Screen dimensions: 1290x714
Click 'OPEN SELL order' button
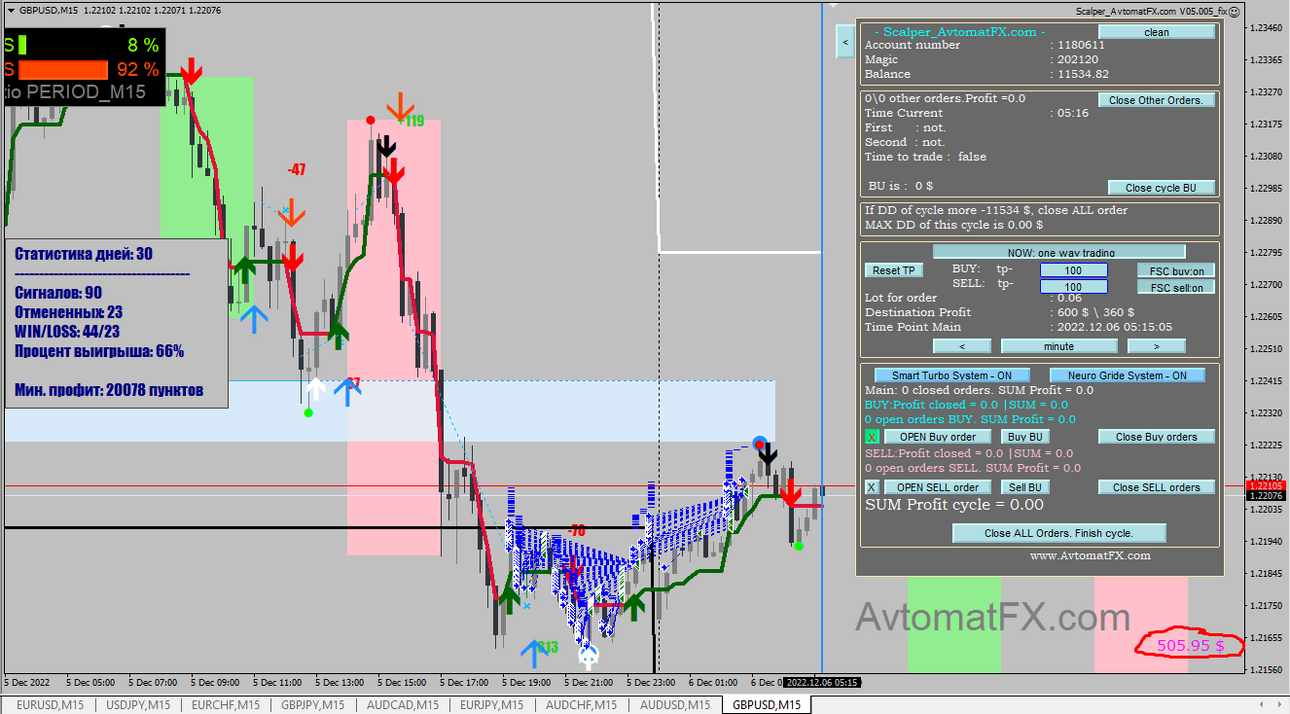(937, 487)
